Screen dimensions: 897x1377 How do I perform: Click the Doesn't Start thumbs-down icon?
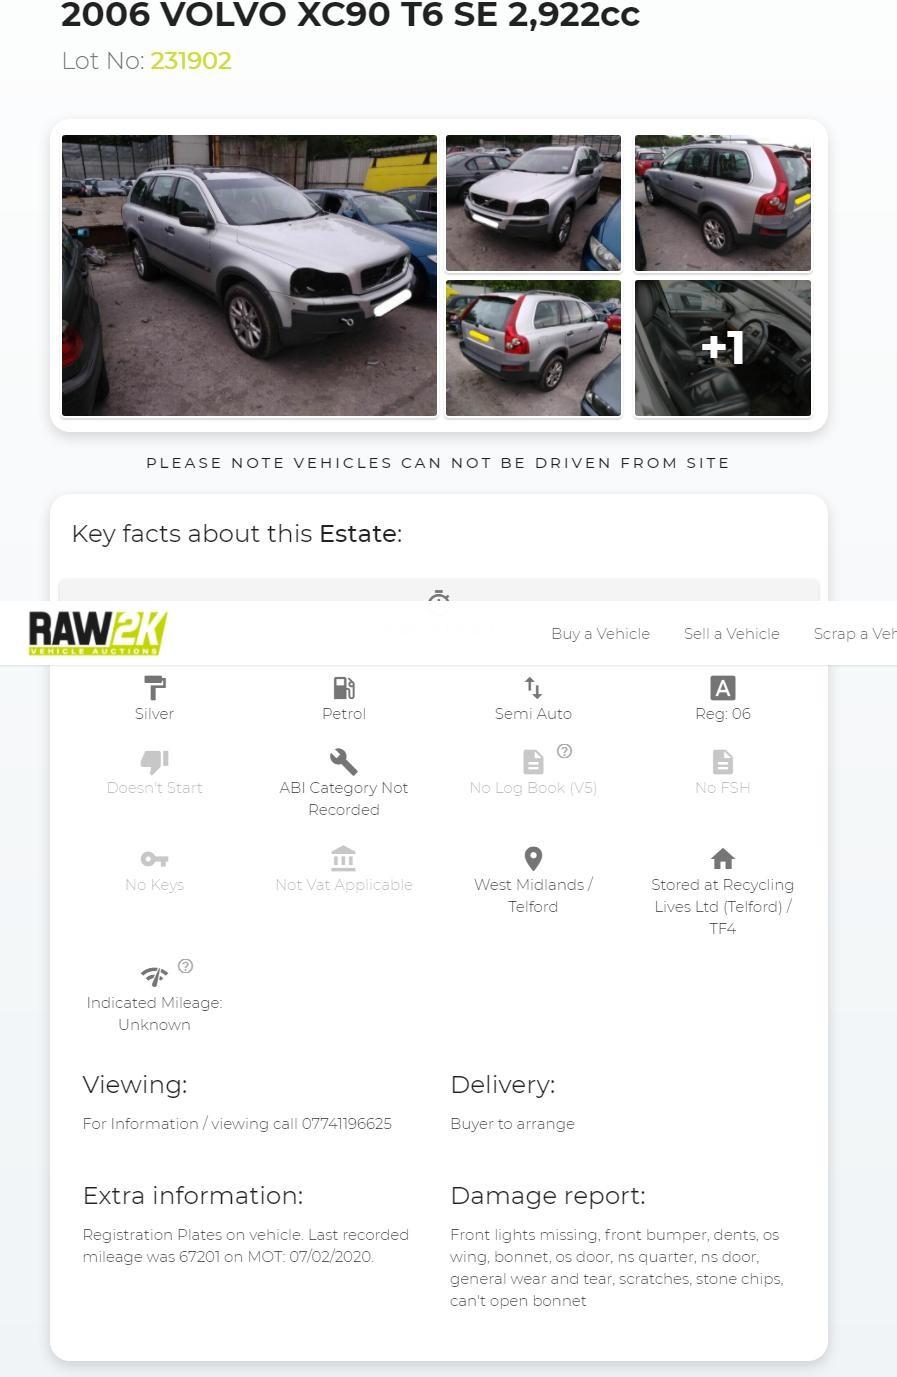[x=154, y=762]
